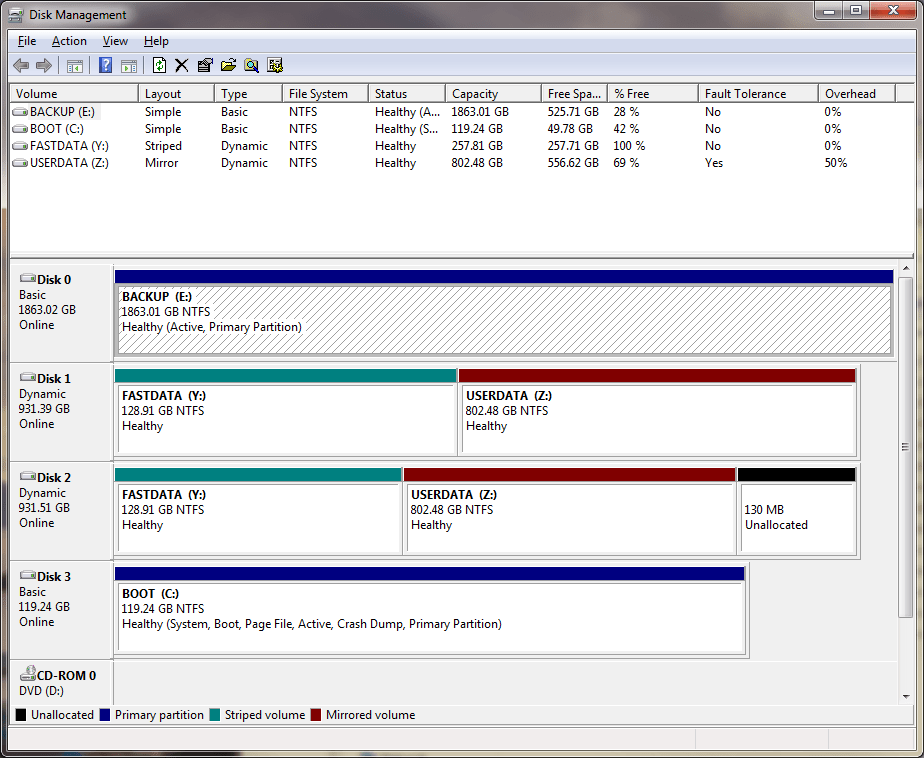This screenshot has width=924, height=758.
Task: Open the View menu
Action: 115,41
